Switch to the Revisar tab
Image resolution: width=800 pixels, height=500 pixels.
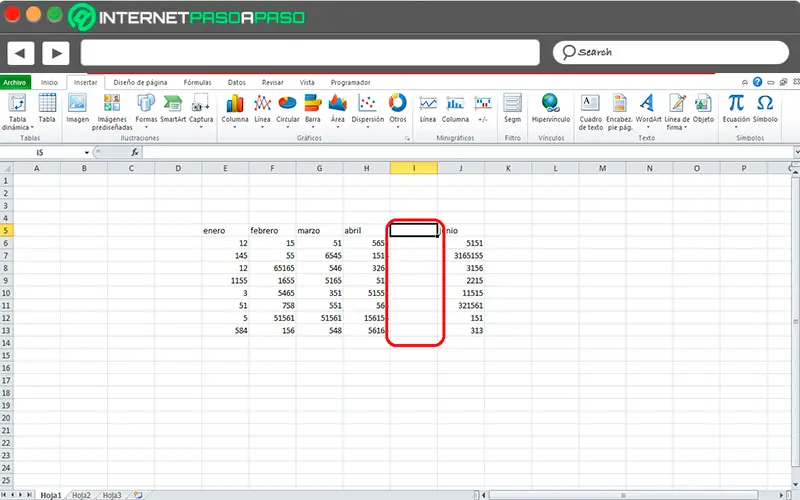coord(272,82)
